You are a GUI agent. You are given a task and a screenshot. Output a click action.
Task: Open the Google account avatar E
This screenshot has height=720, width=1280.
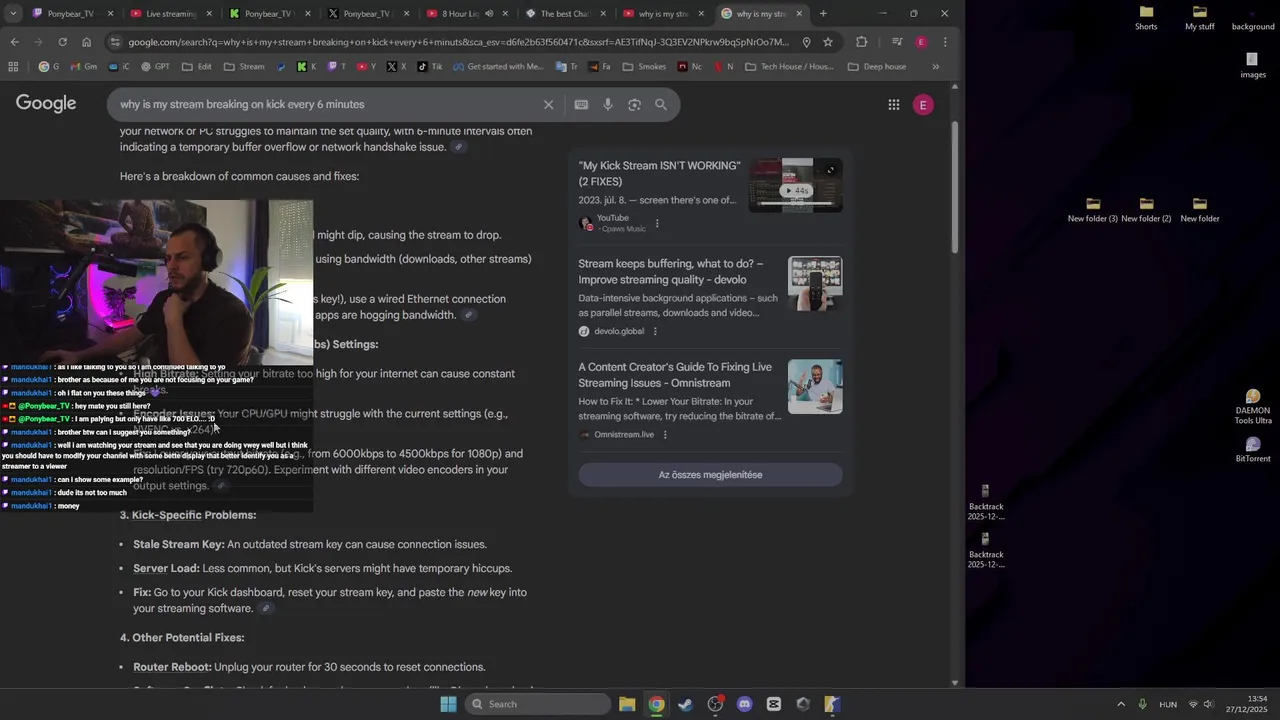point(923,105)
